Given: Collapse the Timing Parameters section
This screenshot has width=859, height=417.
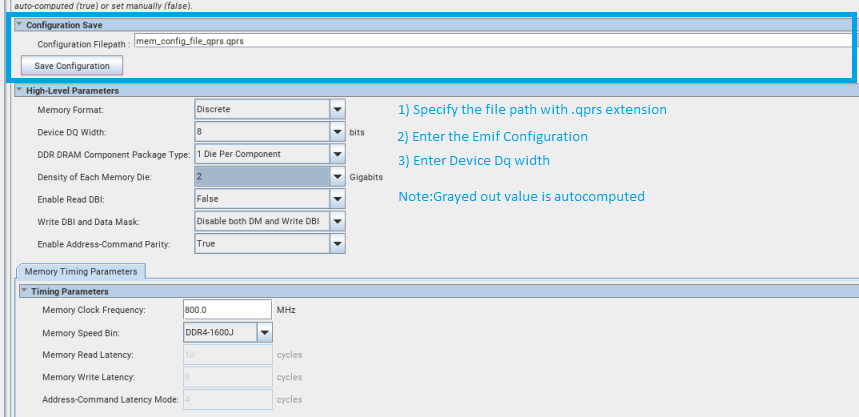Looking at the screenshot, I should (x=23, y=291).
